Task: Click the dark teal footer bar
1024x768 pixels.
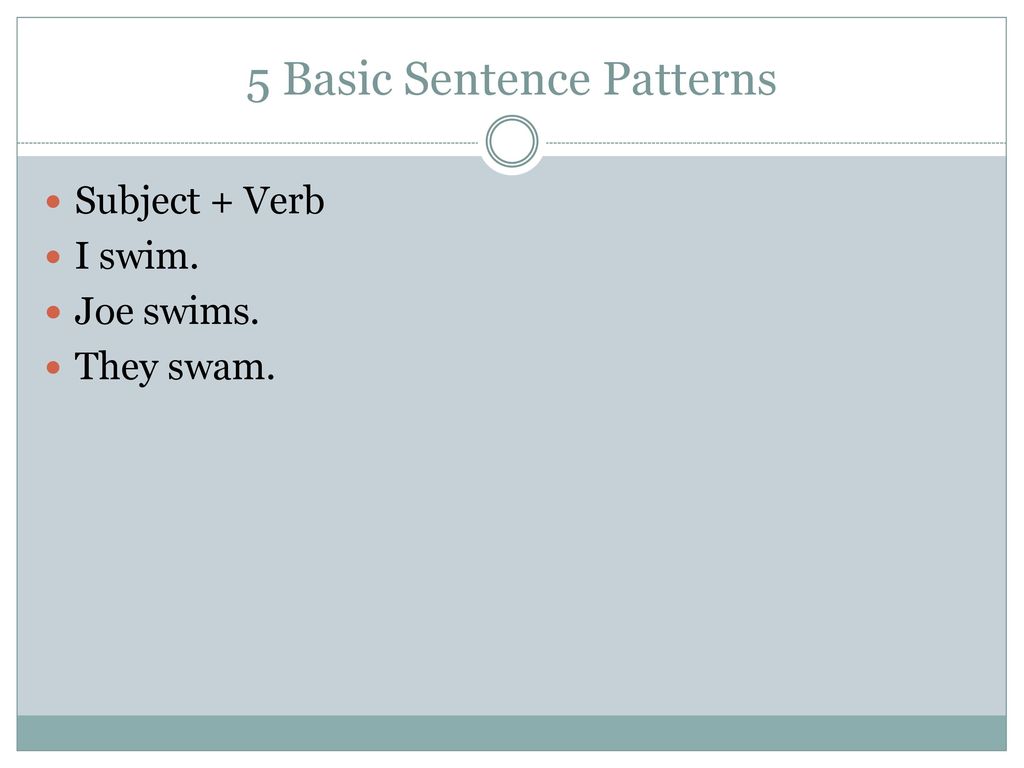Action: pos(511,733)
